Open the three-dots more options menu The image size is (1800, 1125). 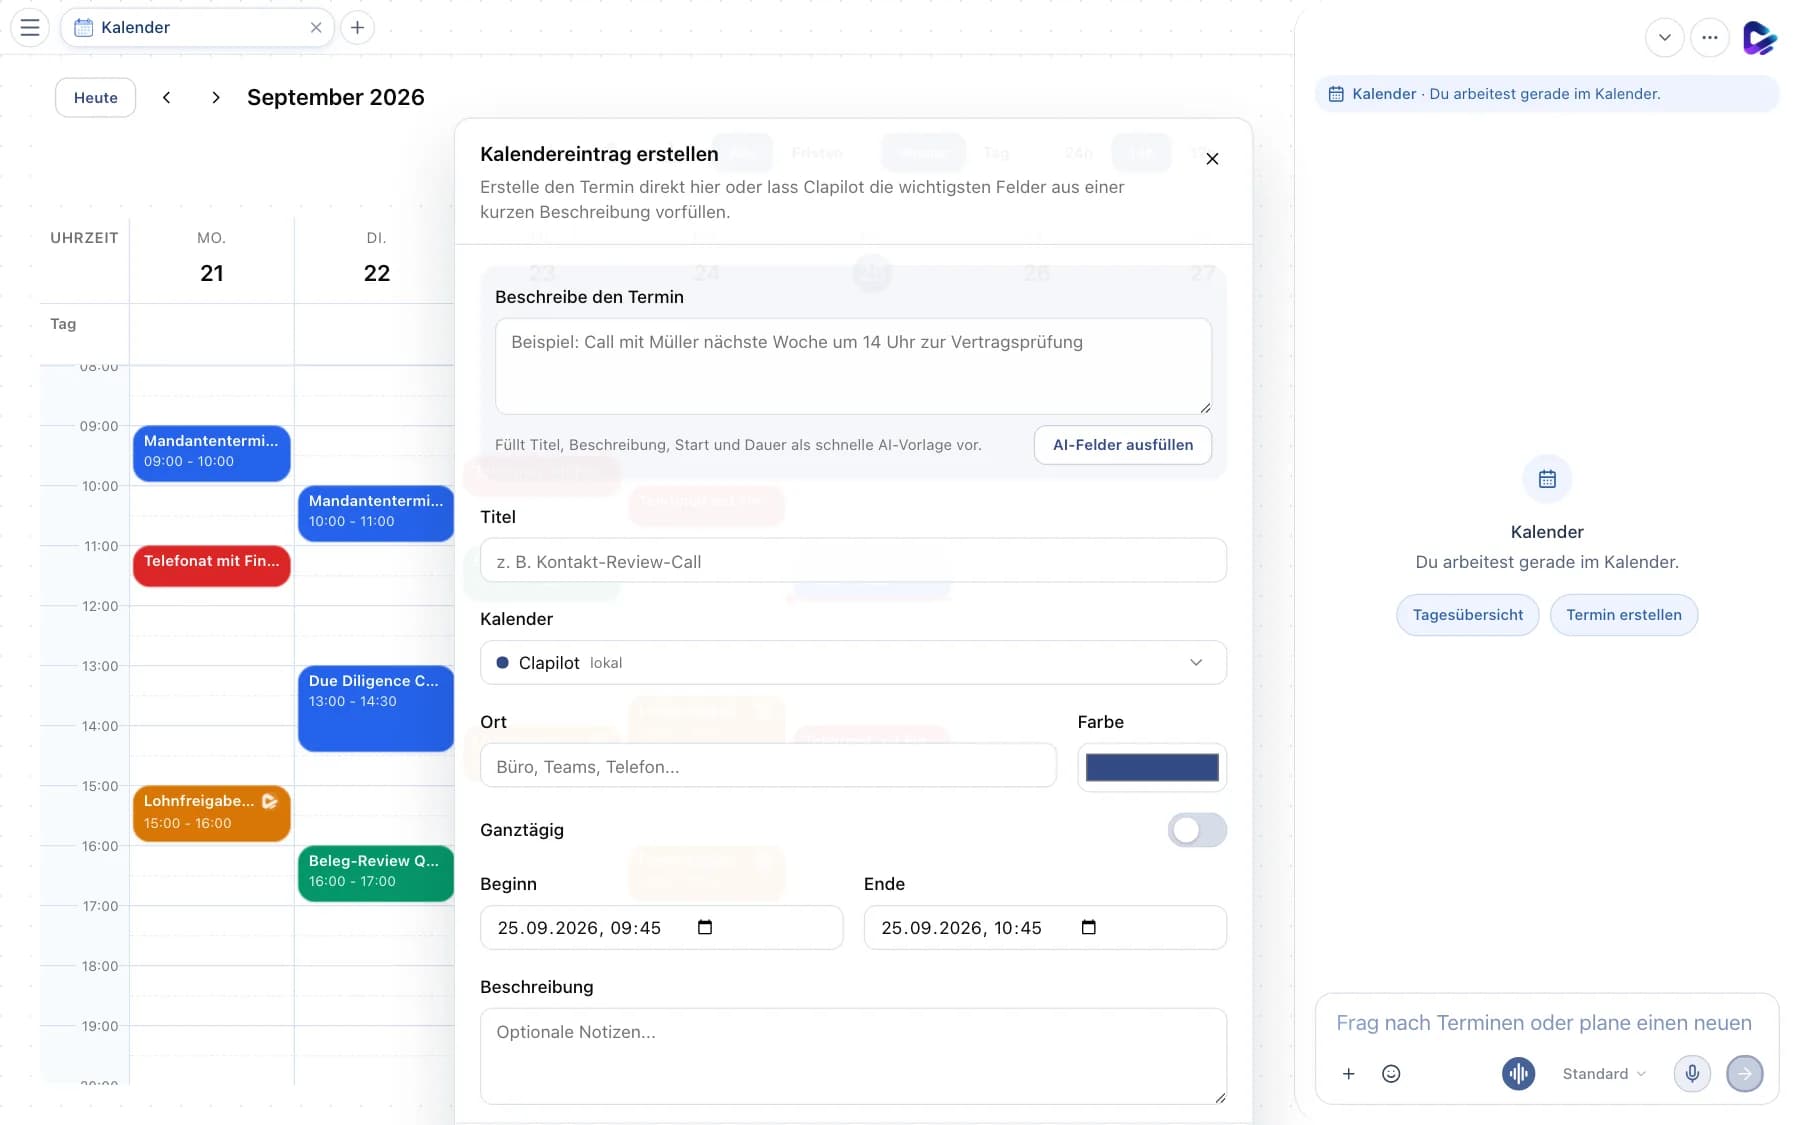1710,38
